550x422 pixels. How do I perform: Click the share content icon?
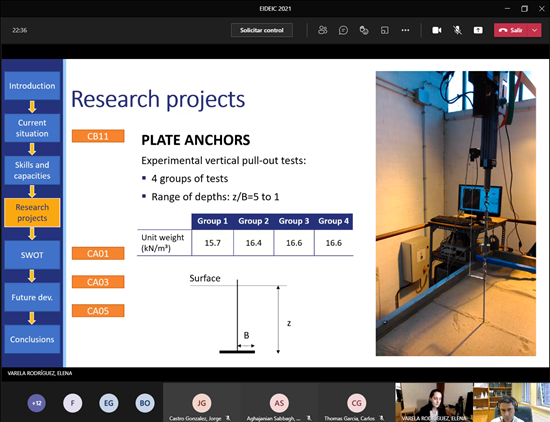478,30
